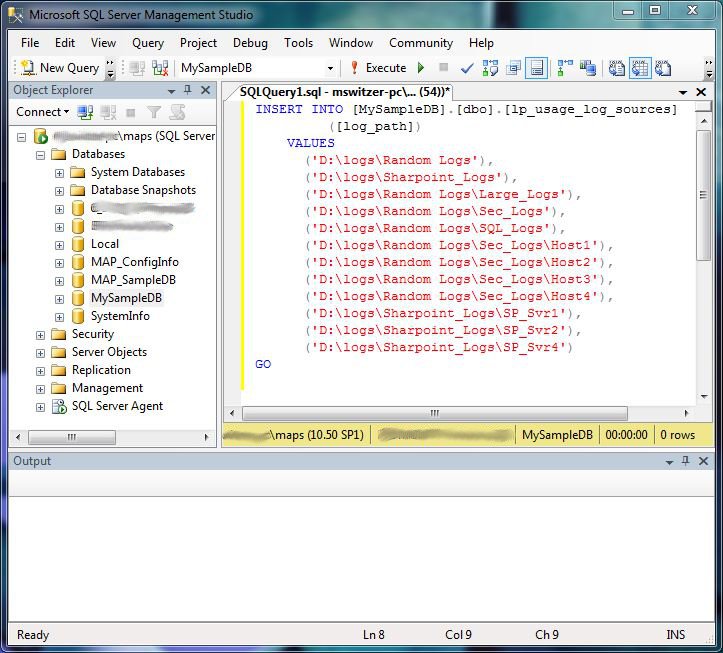Click the Parse checkmark icon
The image size is (723, 653).
click(467, 68)
